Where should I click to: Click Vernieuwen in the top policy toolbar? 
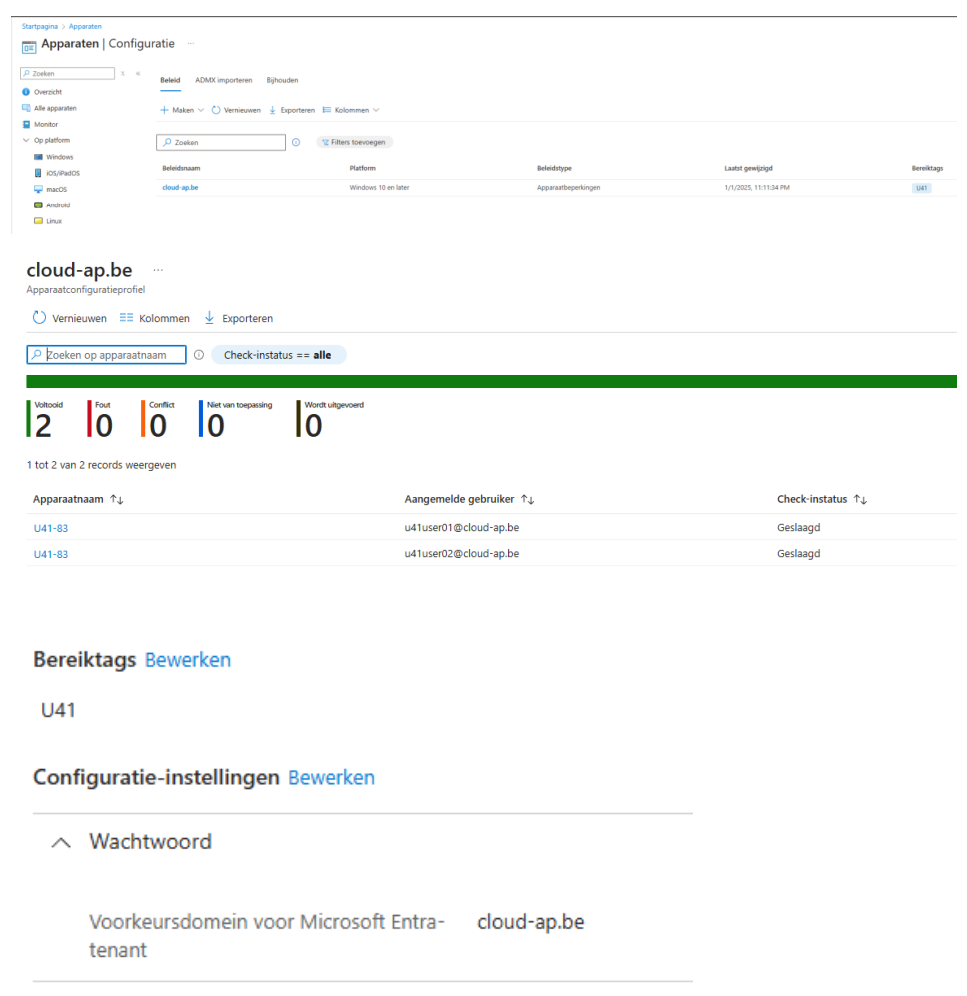tap(236, 110)
